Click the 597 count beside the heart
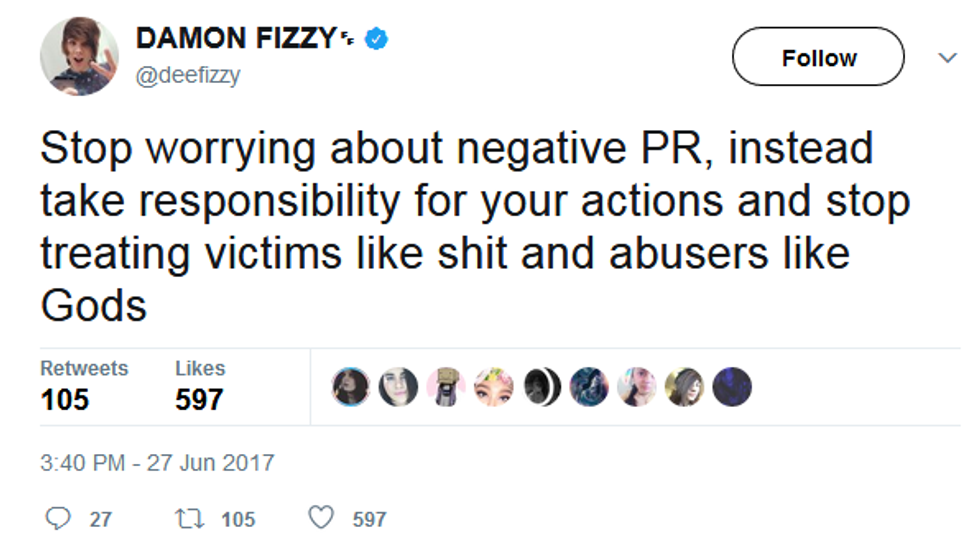Screen dimensions: 980x557 pyautogui.click(x=369, y=519)
